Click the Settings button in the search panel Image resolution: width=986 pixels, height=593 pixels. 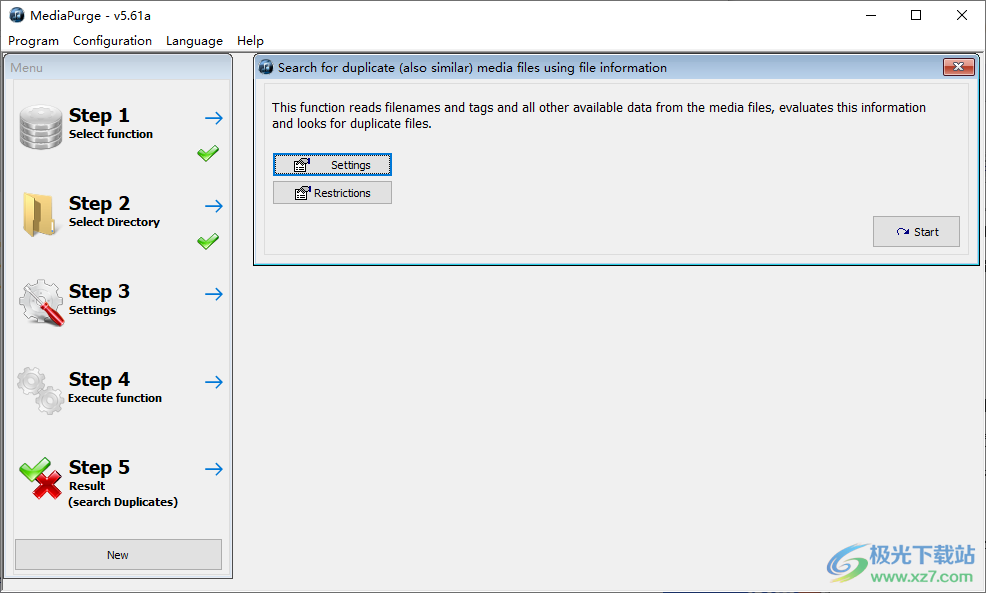[x=332, y=165]
